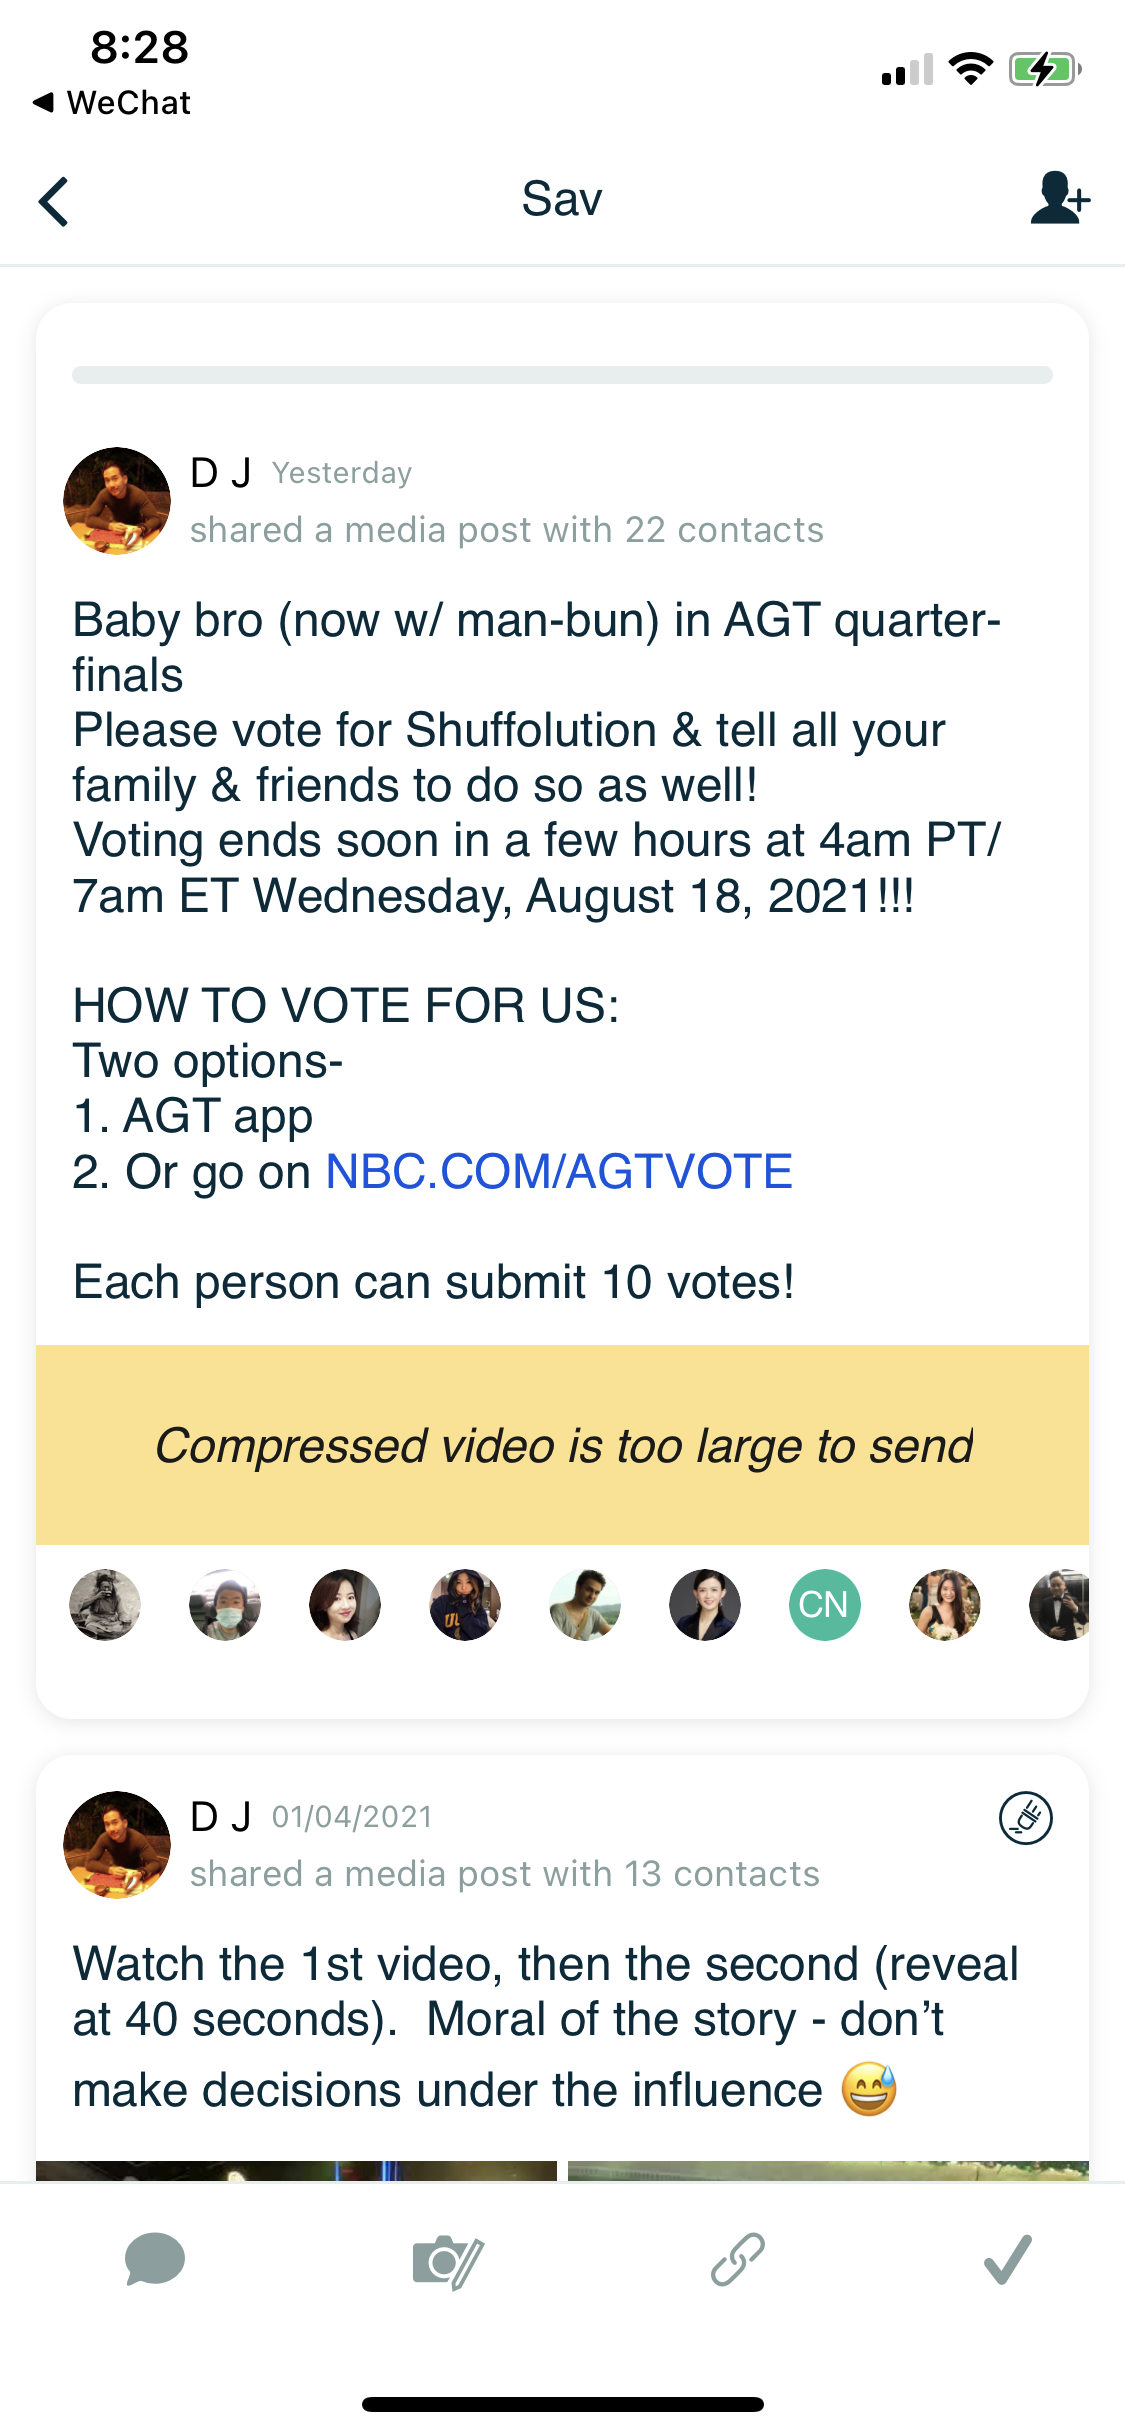
Task: Open D J's avatar on Yesterday post
Action: tap(117, 500)
